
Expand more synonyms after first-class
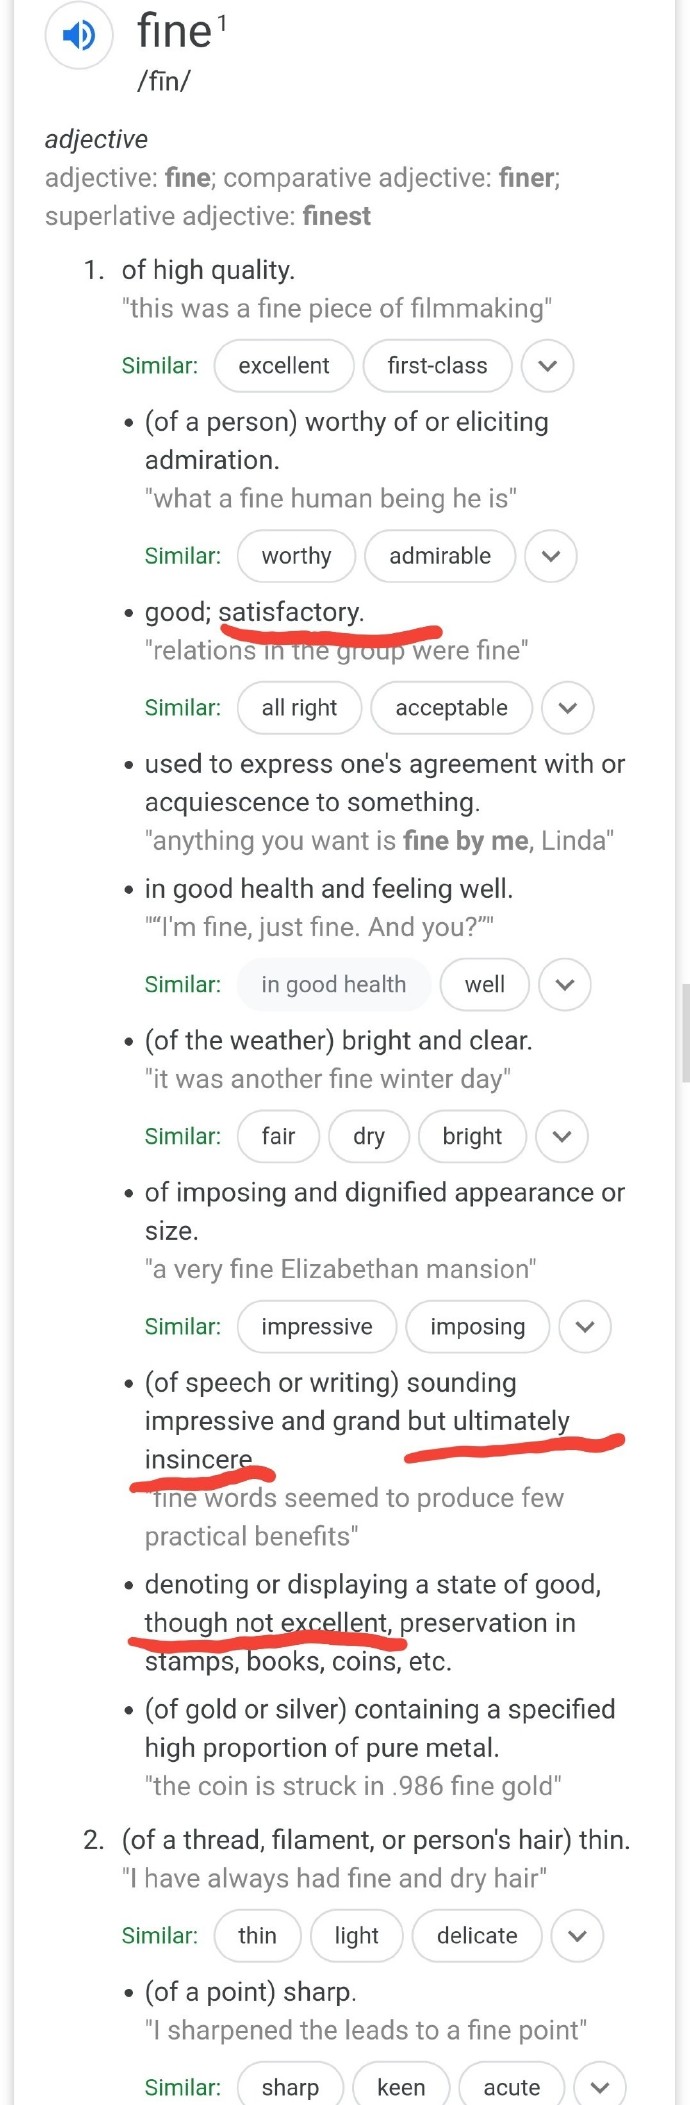tap(547, 366)
